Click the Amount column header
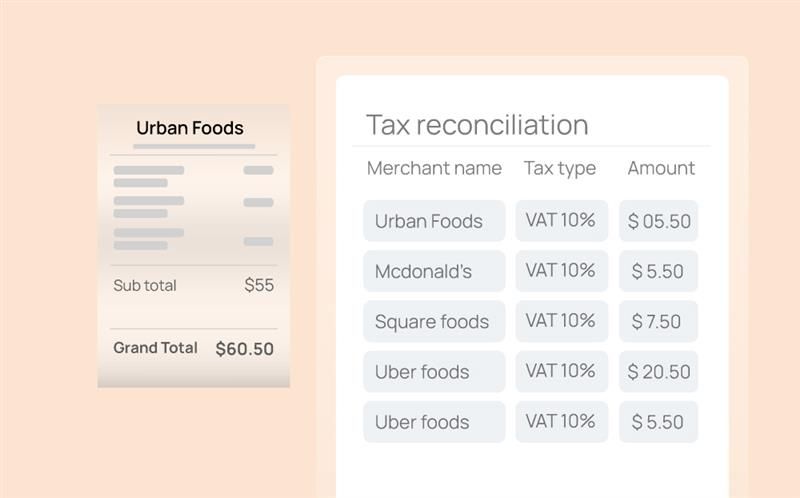The image size is (800, 498). click(661, 168)
